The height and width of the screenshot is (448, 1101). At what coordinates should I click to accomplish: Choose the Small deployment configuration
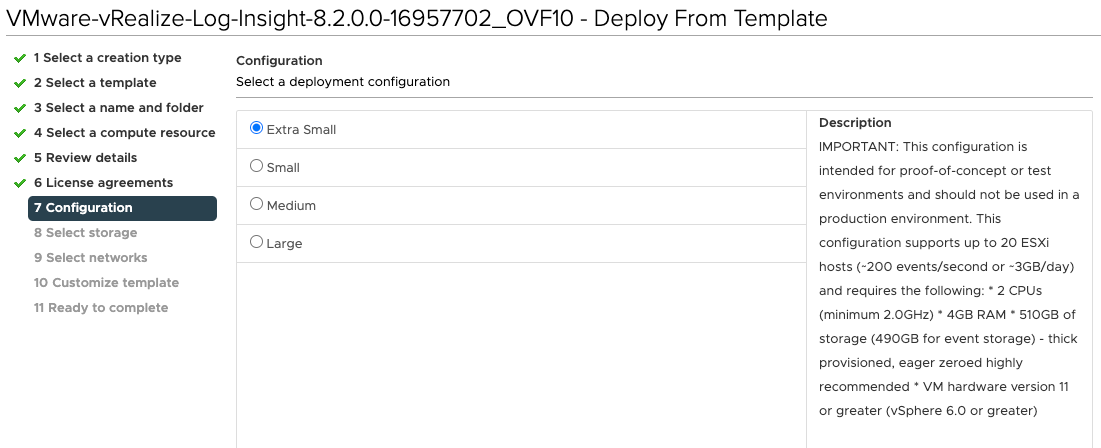click(256, 166)
